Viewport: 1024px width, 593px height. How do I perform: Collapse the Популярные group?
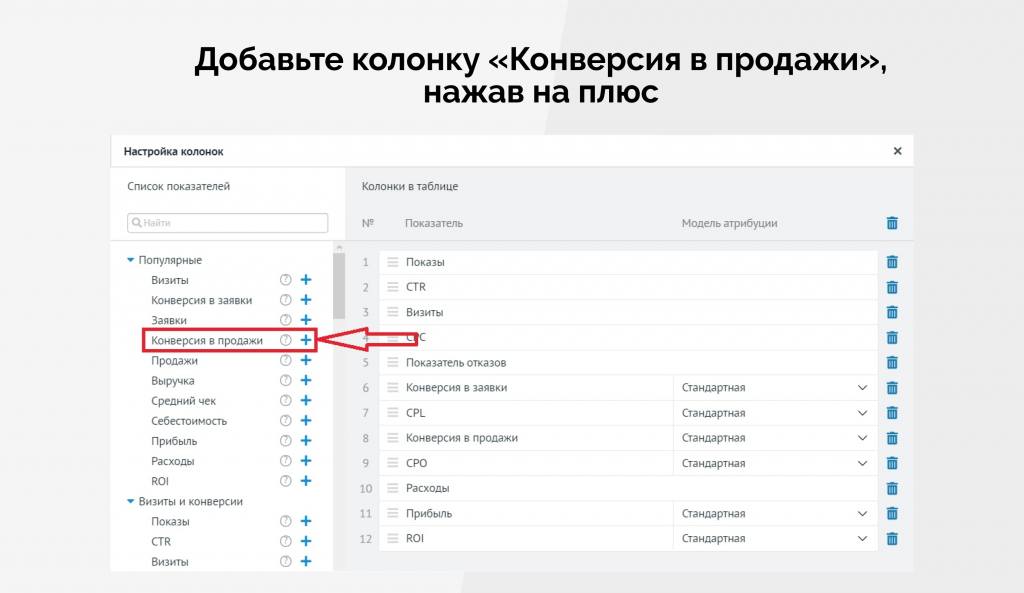pyautogui.click(x=130, y=261)
